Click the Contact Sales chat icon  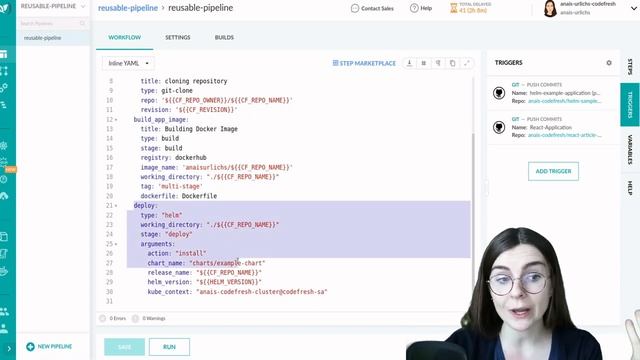[355, 8]
